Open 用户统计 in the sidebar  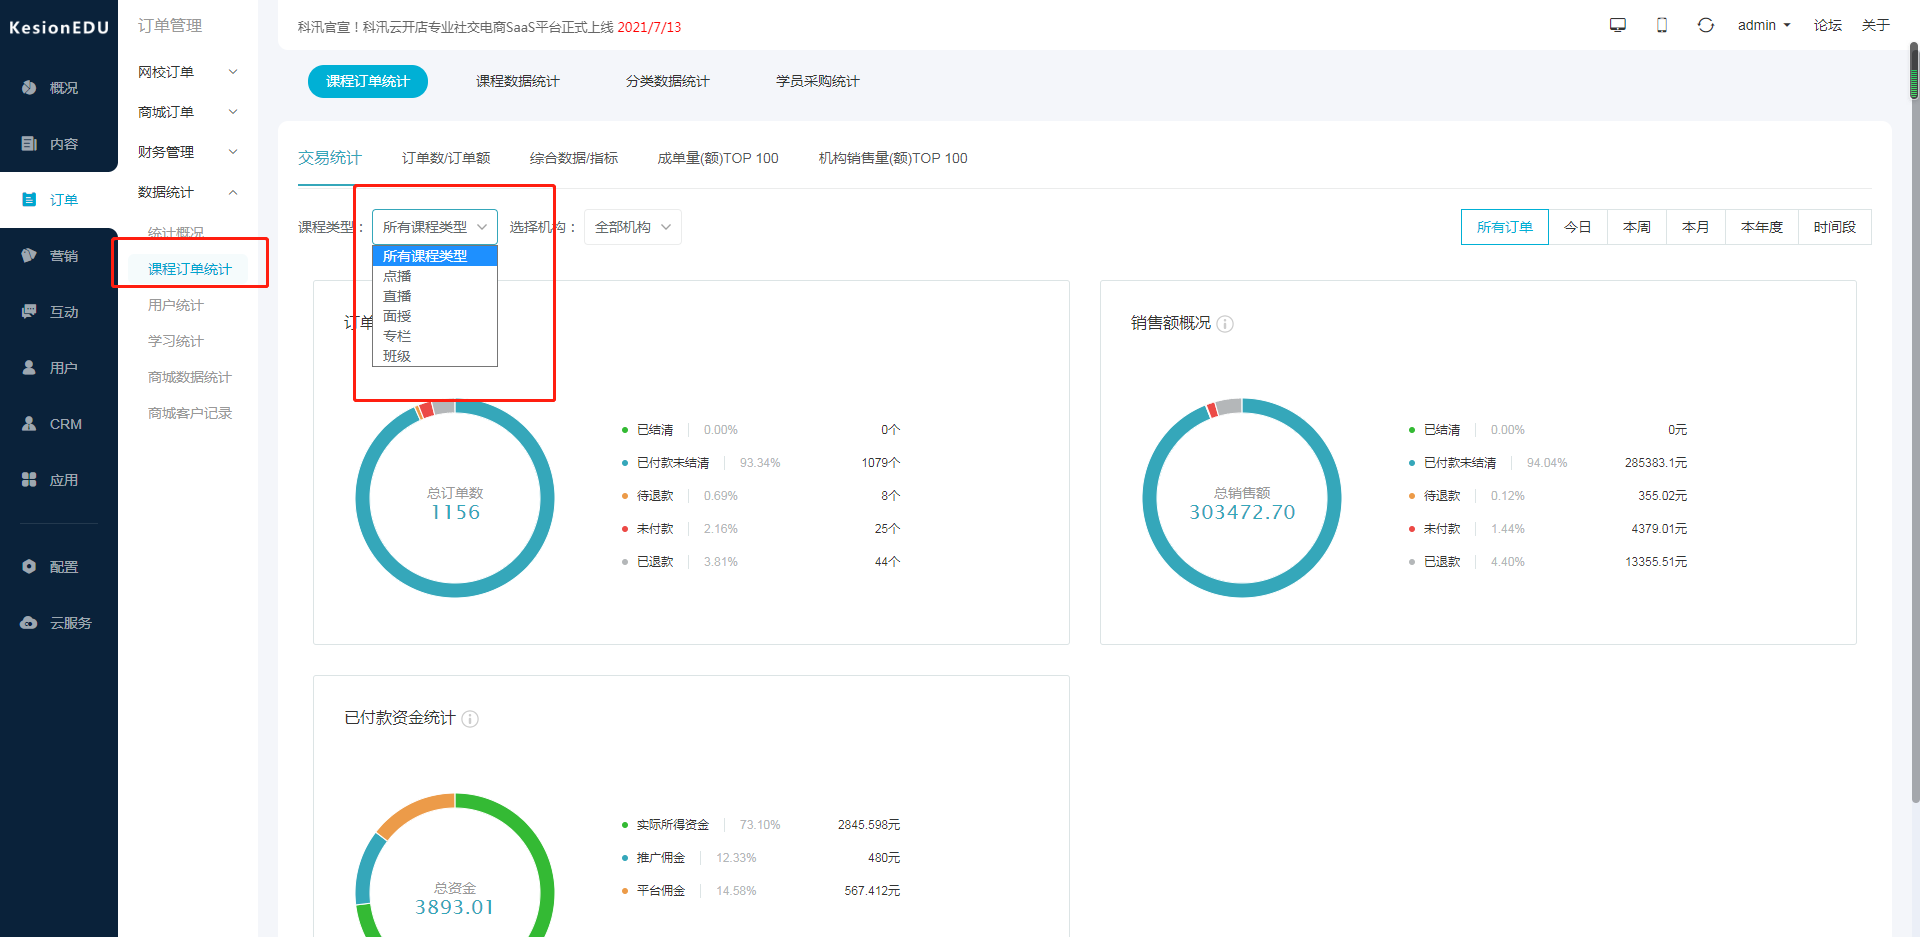coord(176,305)
